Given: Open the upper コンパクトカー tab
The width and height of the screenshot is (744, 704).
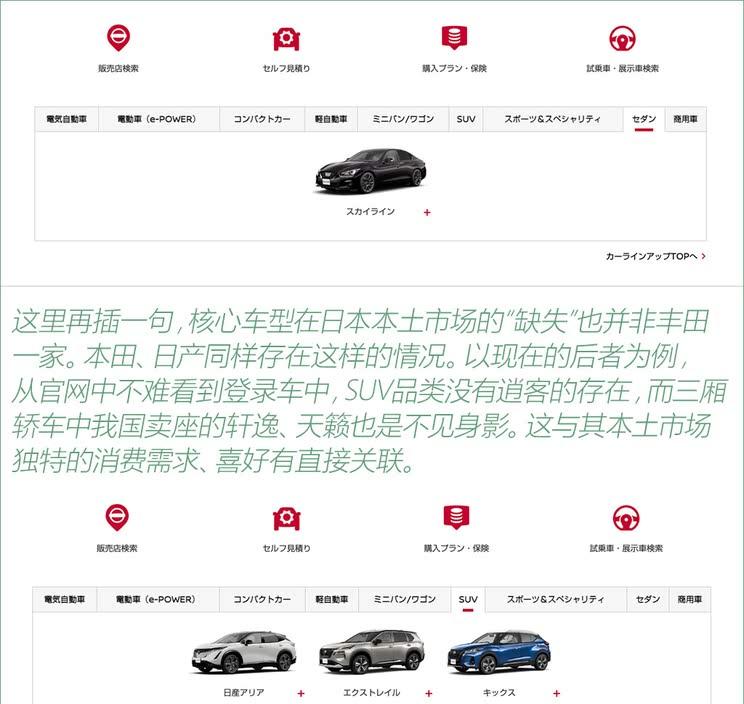Looking at the screenshot, I should [262, 119].
